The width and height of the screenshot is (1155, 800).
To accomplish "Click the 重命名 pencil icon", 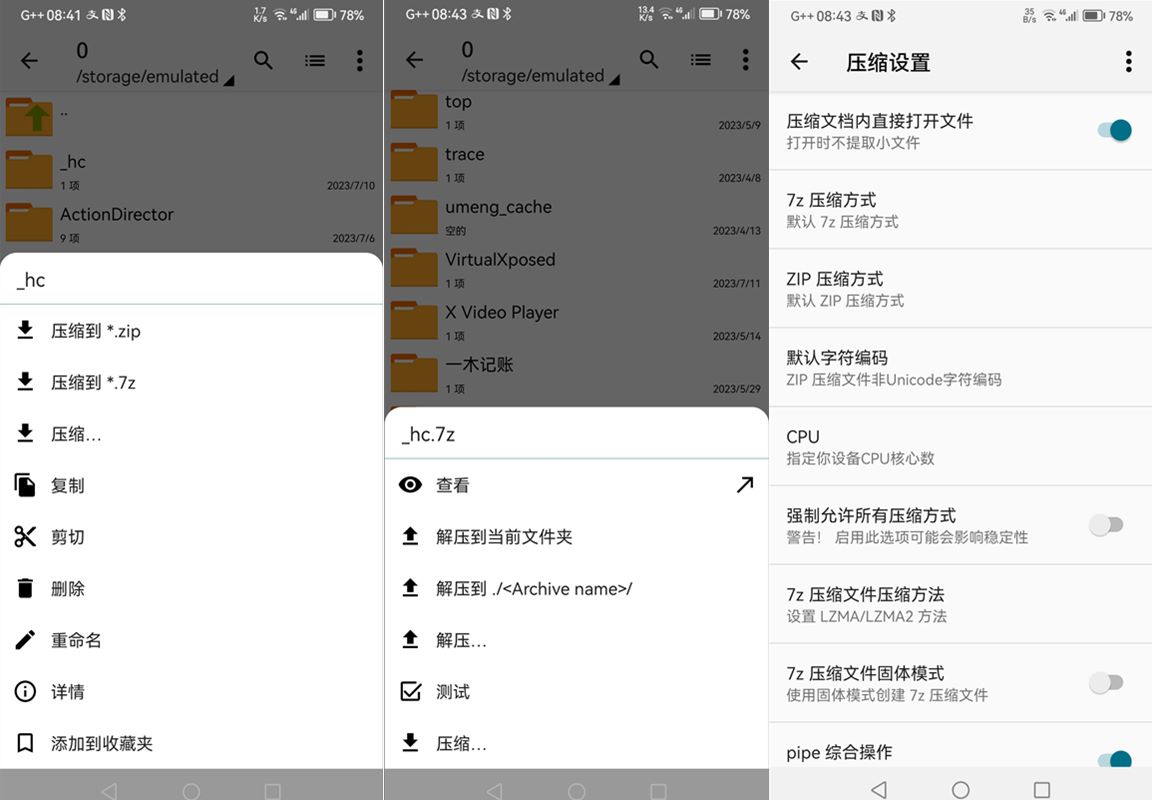I will (25, 640).
